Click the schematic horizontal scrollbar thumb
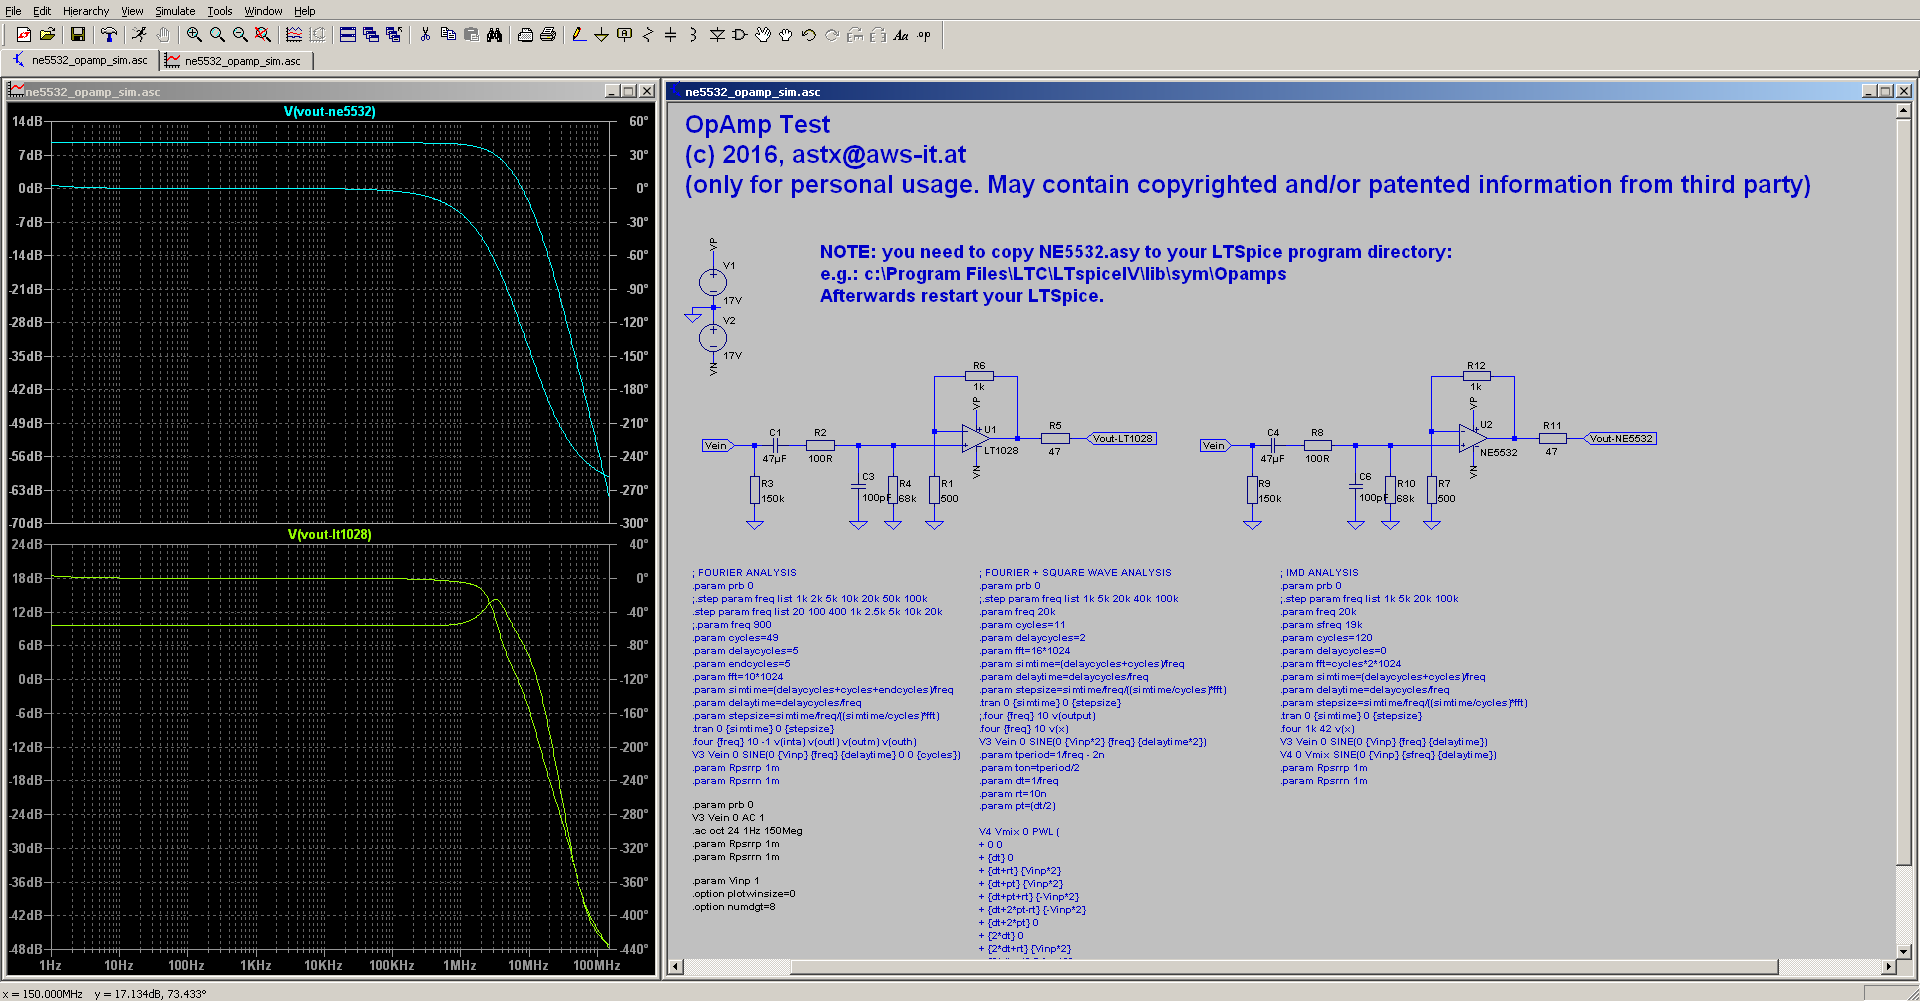1920x1001 pixels. (x=1284, y=966)
